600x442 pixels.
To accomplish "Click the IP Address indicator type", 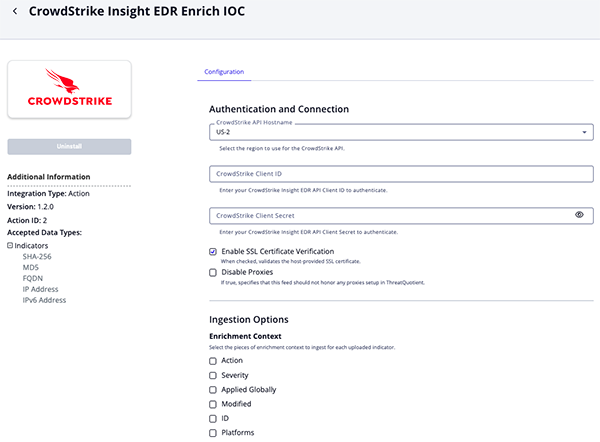I will coord(40,289).
